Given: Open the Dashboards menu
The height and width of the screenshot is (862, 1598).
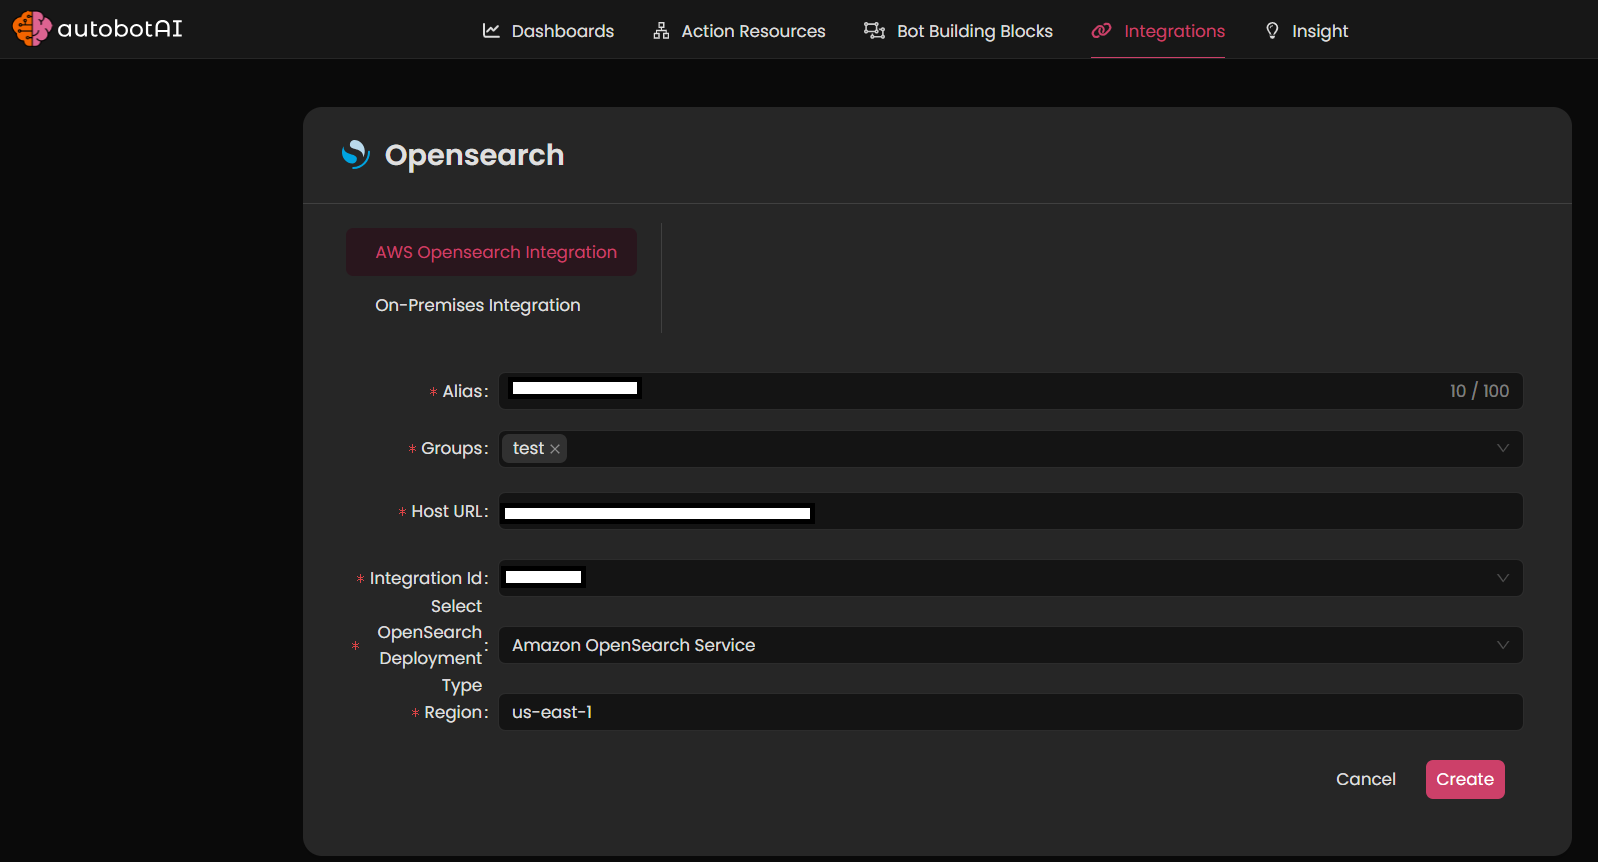Looking at the screenshot, I should (548, 31).
